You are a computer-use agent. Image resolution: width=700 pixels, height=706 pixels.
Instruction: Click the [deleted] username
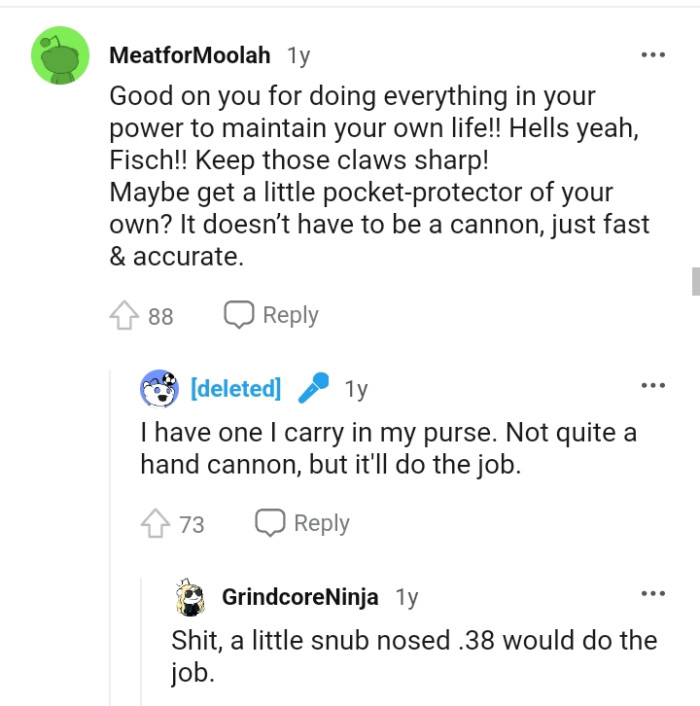click(235, 388)
